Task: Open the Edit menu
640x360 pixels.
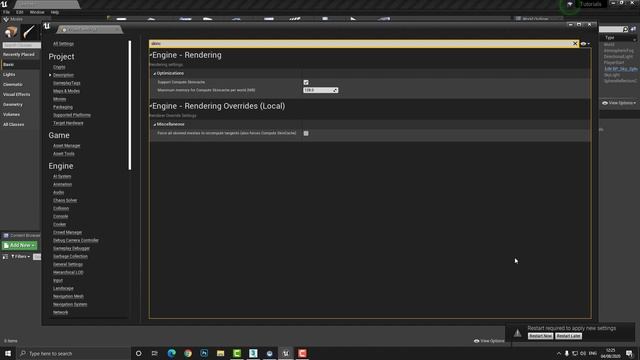Action: [x=20, y=12]
